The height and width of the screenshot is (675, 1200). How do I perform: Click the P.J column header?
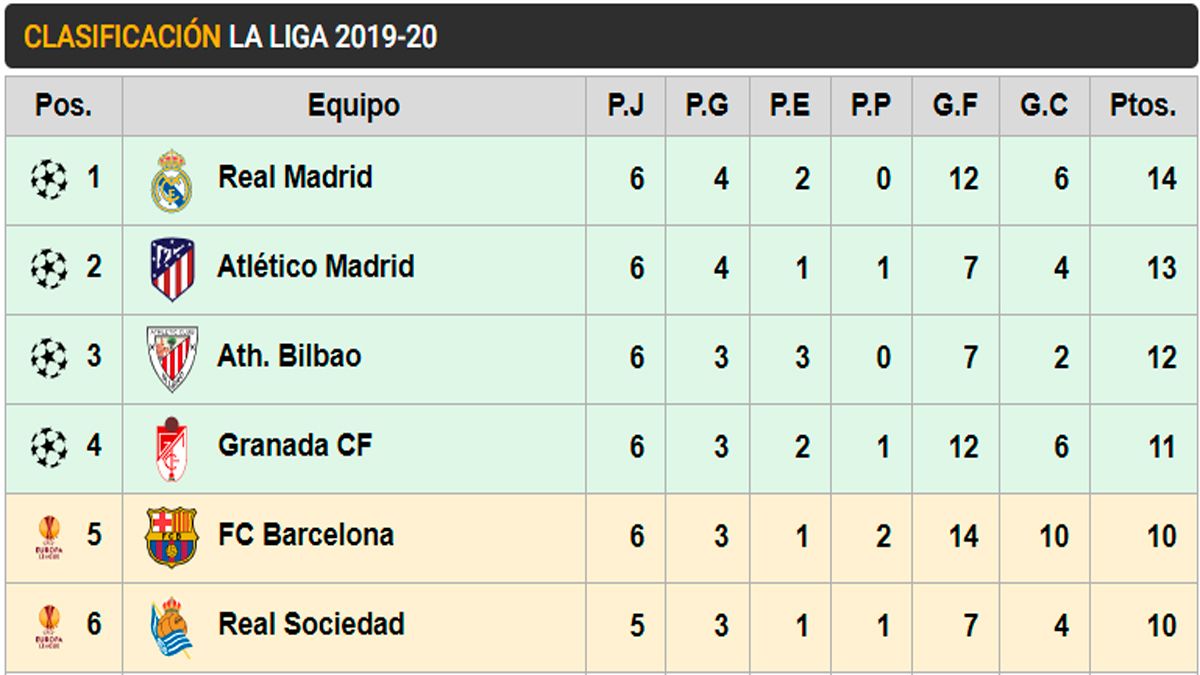point(626,106)
